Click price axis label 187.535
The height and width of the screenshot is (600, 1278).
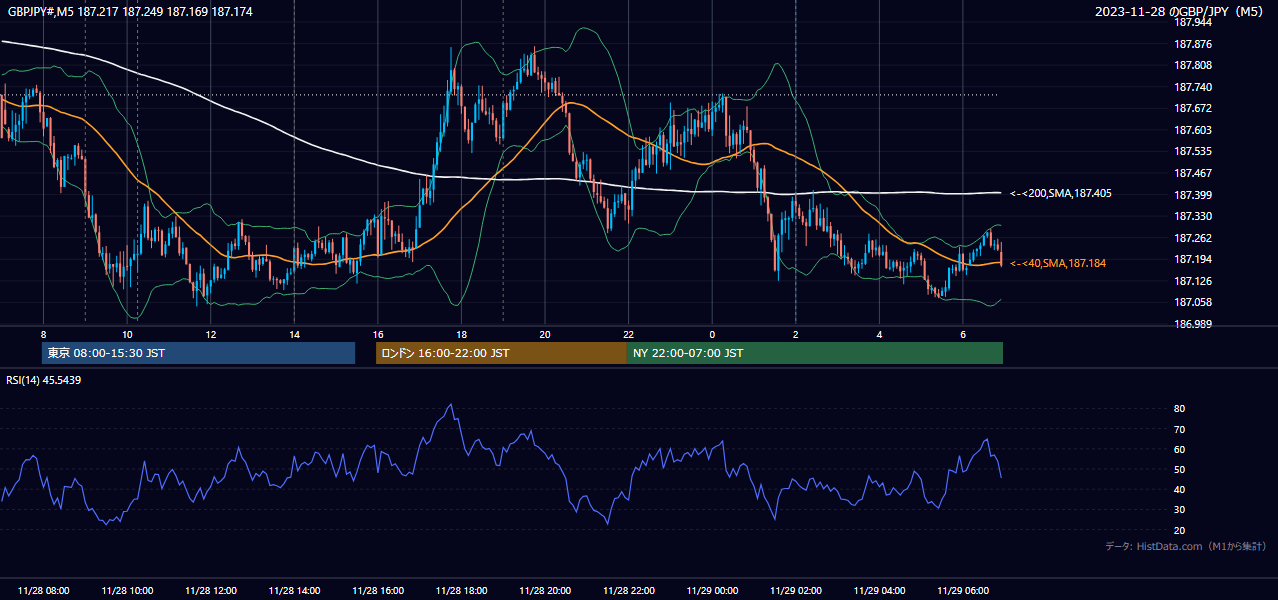1192,151
